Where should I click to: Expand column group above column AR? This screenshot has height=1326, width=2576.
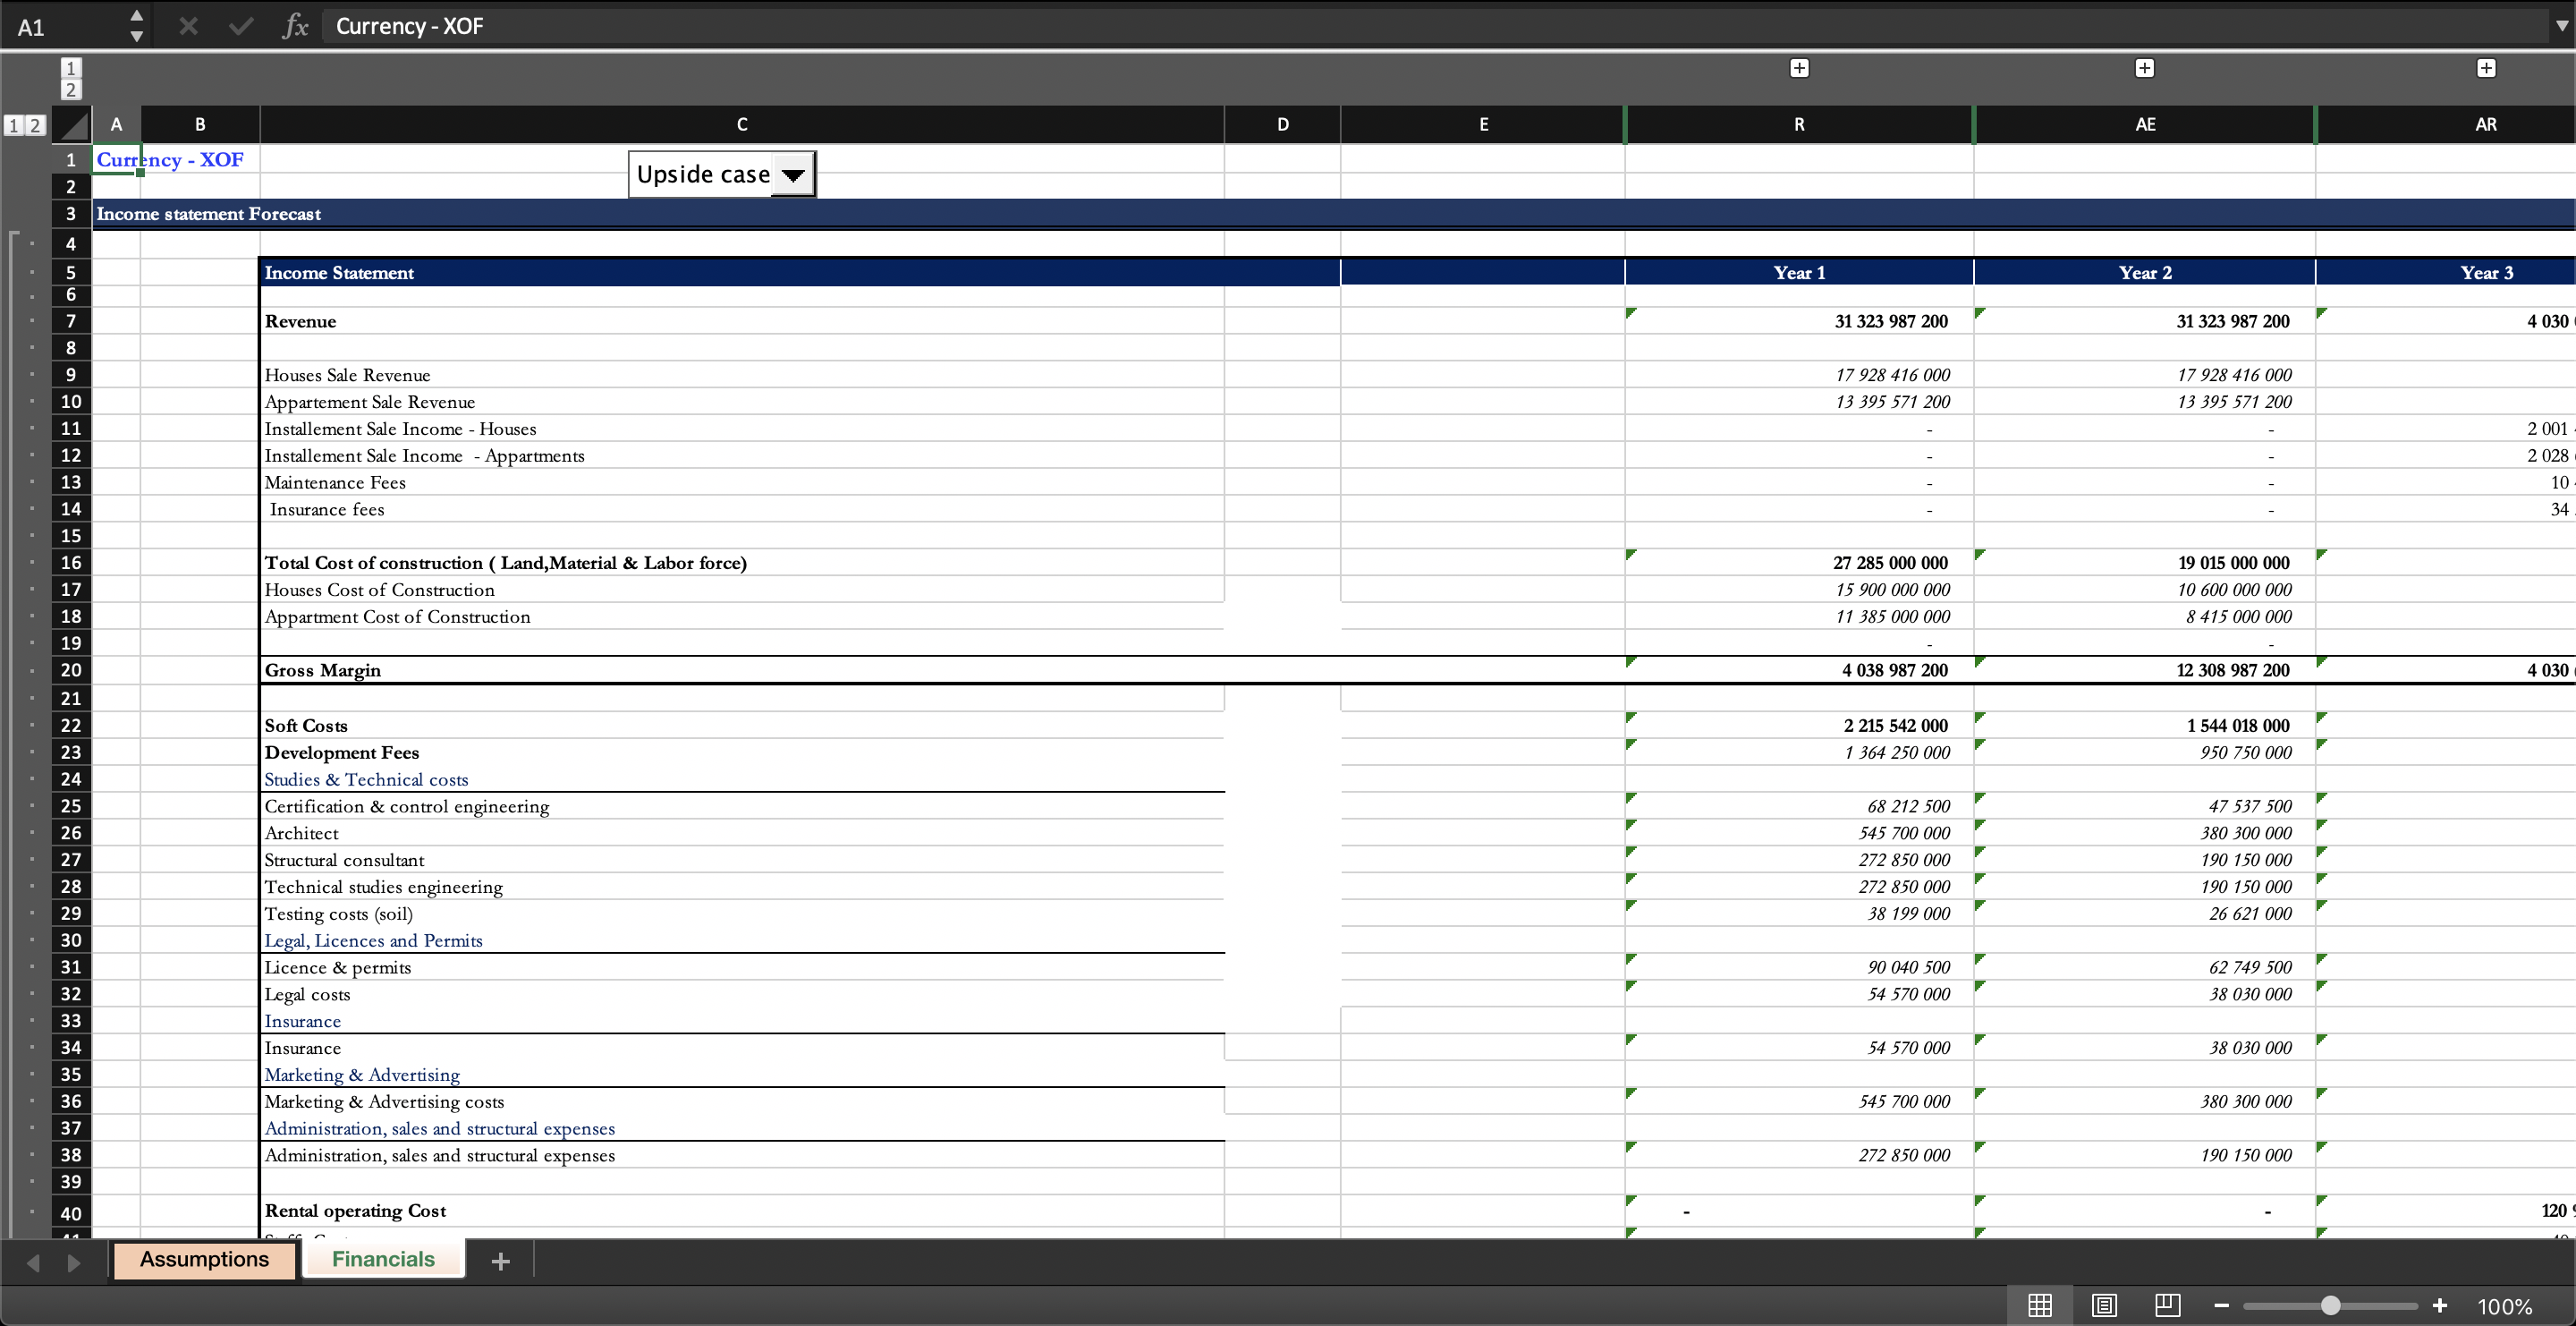click(x=2486, y=68)
